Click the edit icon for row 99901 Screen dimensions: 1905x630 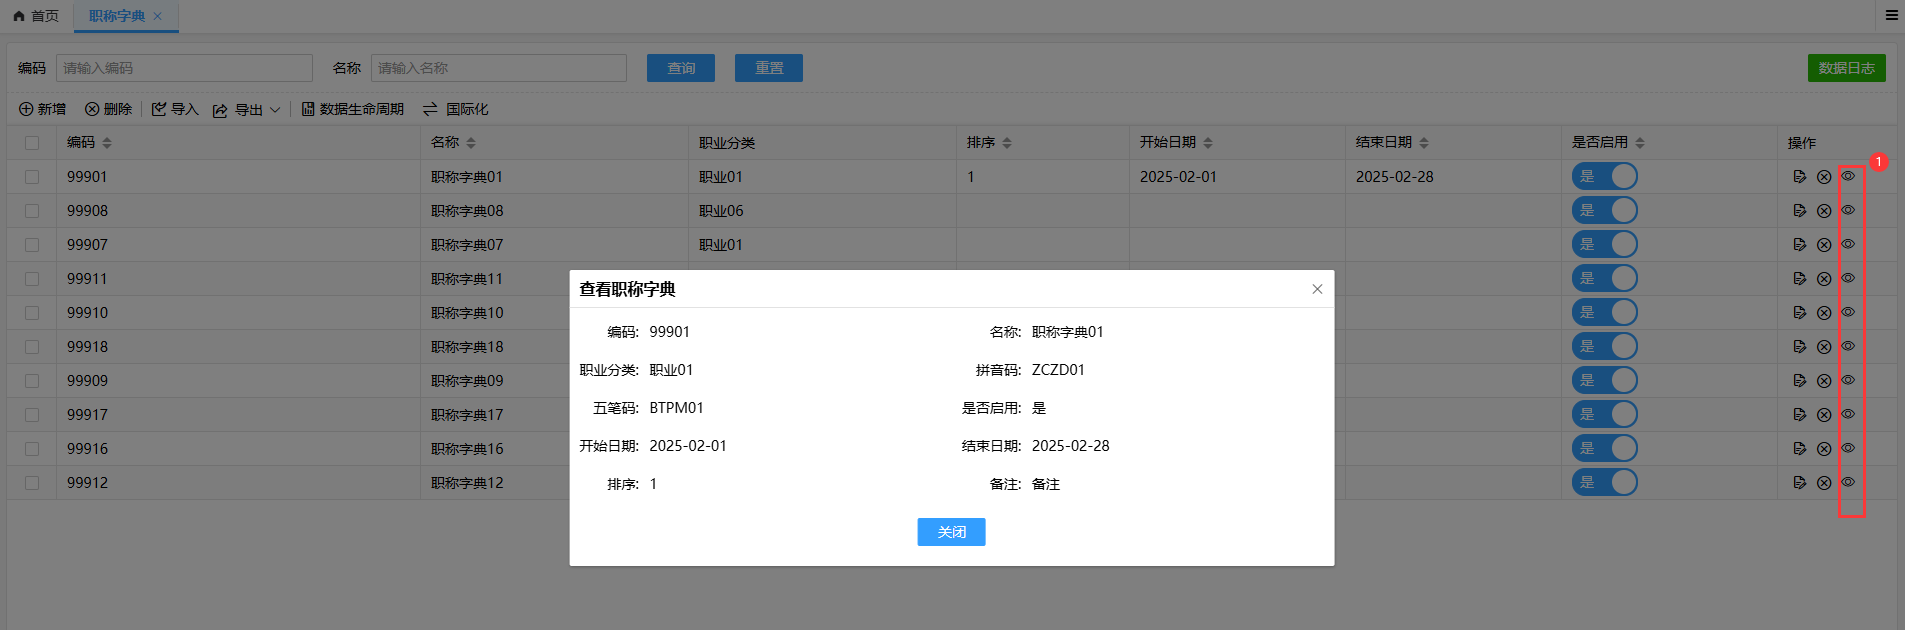pos(1800,177)
